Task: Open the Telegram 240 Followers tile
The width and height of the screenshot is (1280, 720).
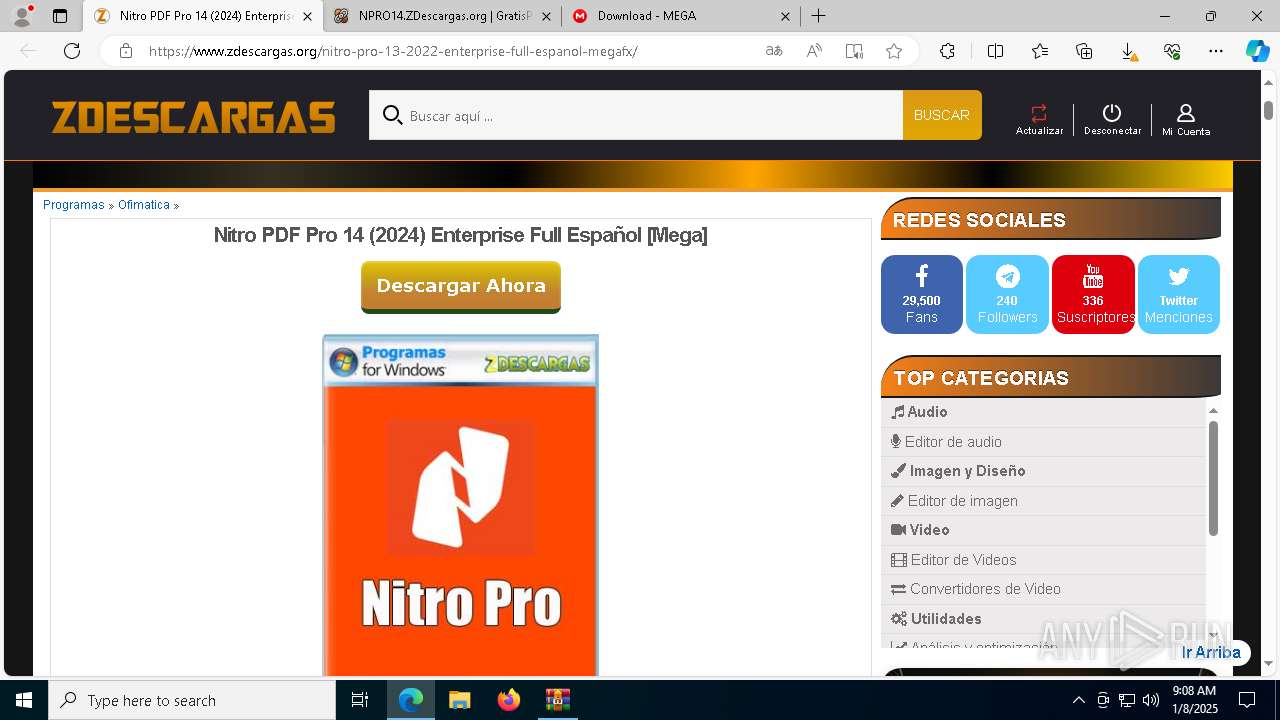Action: click(x=1007, y=294)
